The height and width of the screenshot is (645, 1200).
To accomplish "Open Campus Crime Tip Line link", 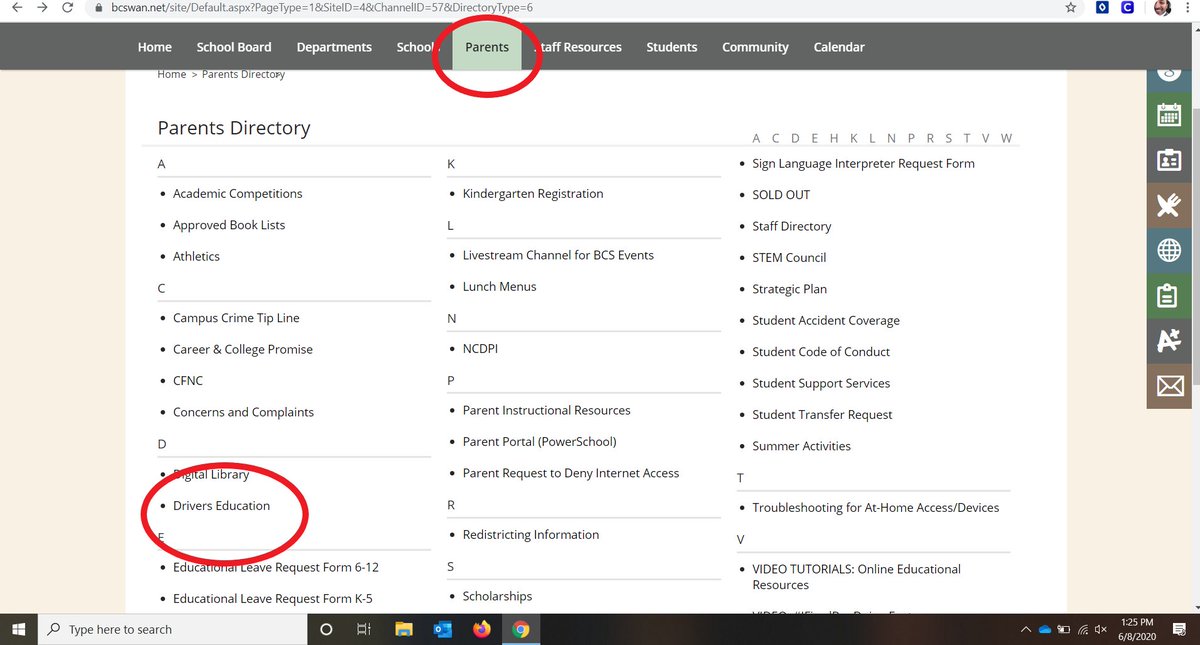I will 236,318.
